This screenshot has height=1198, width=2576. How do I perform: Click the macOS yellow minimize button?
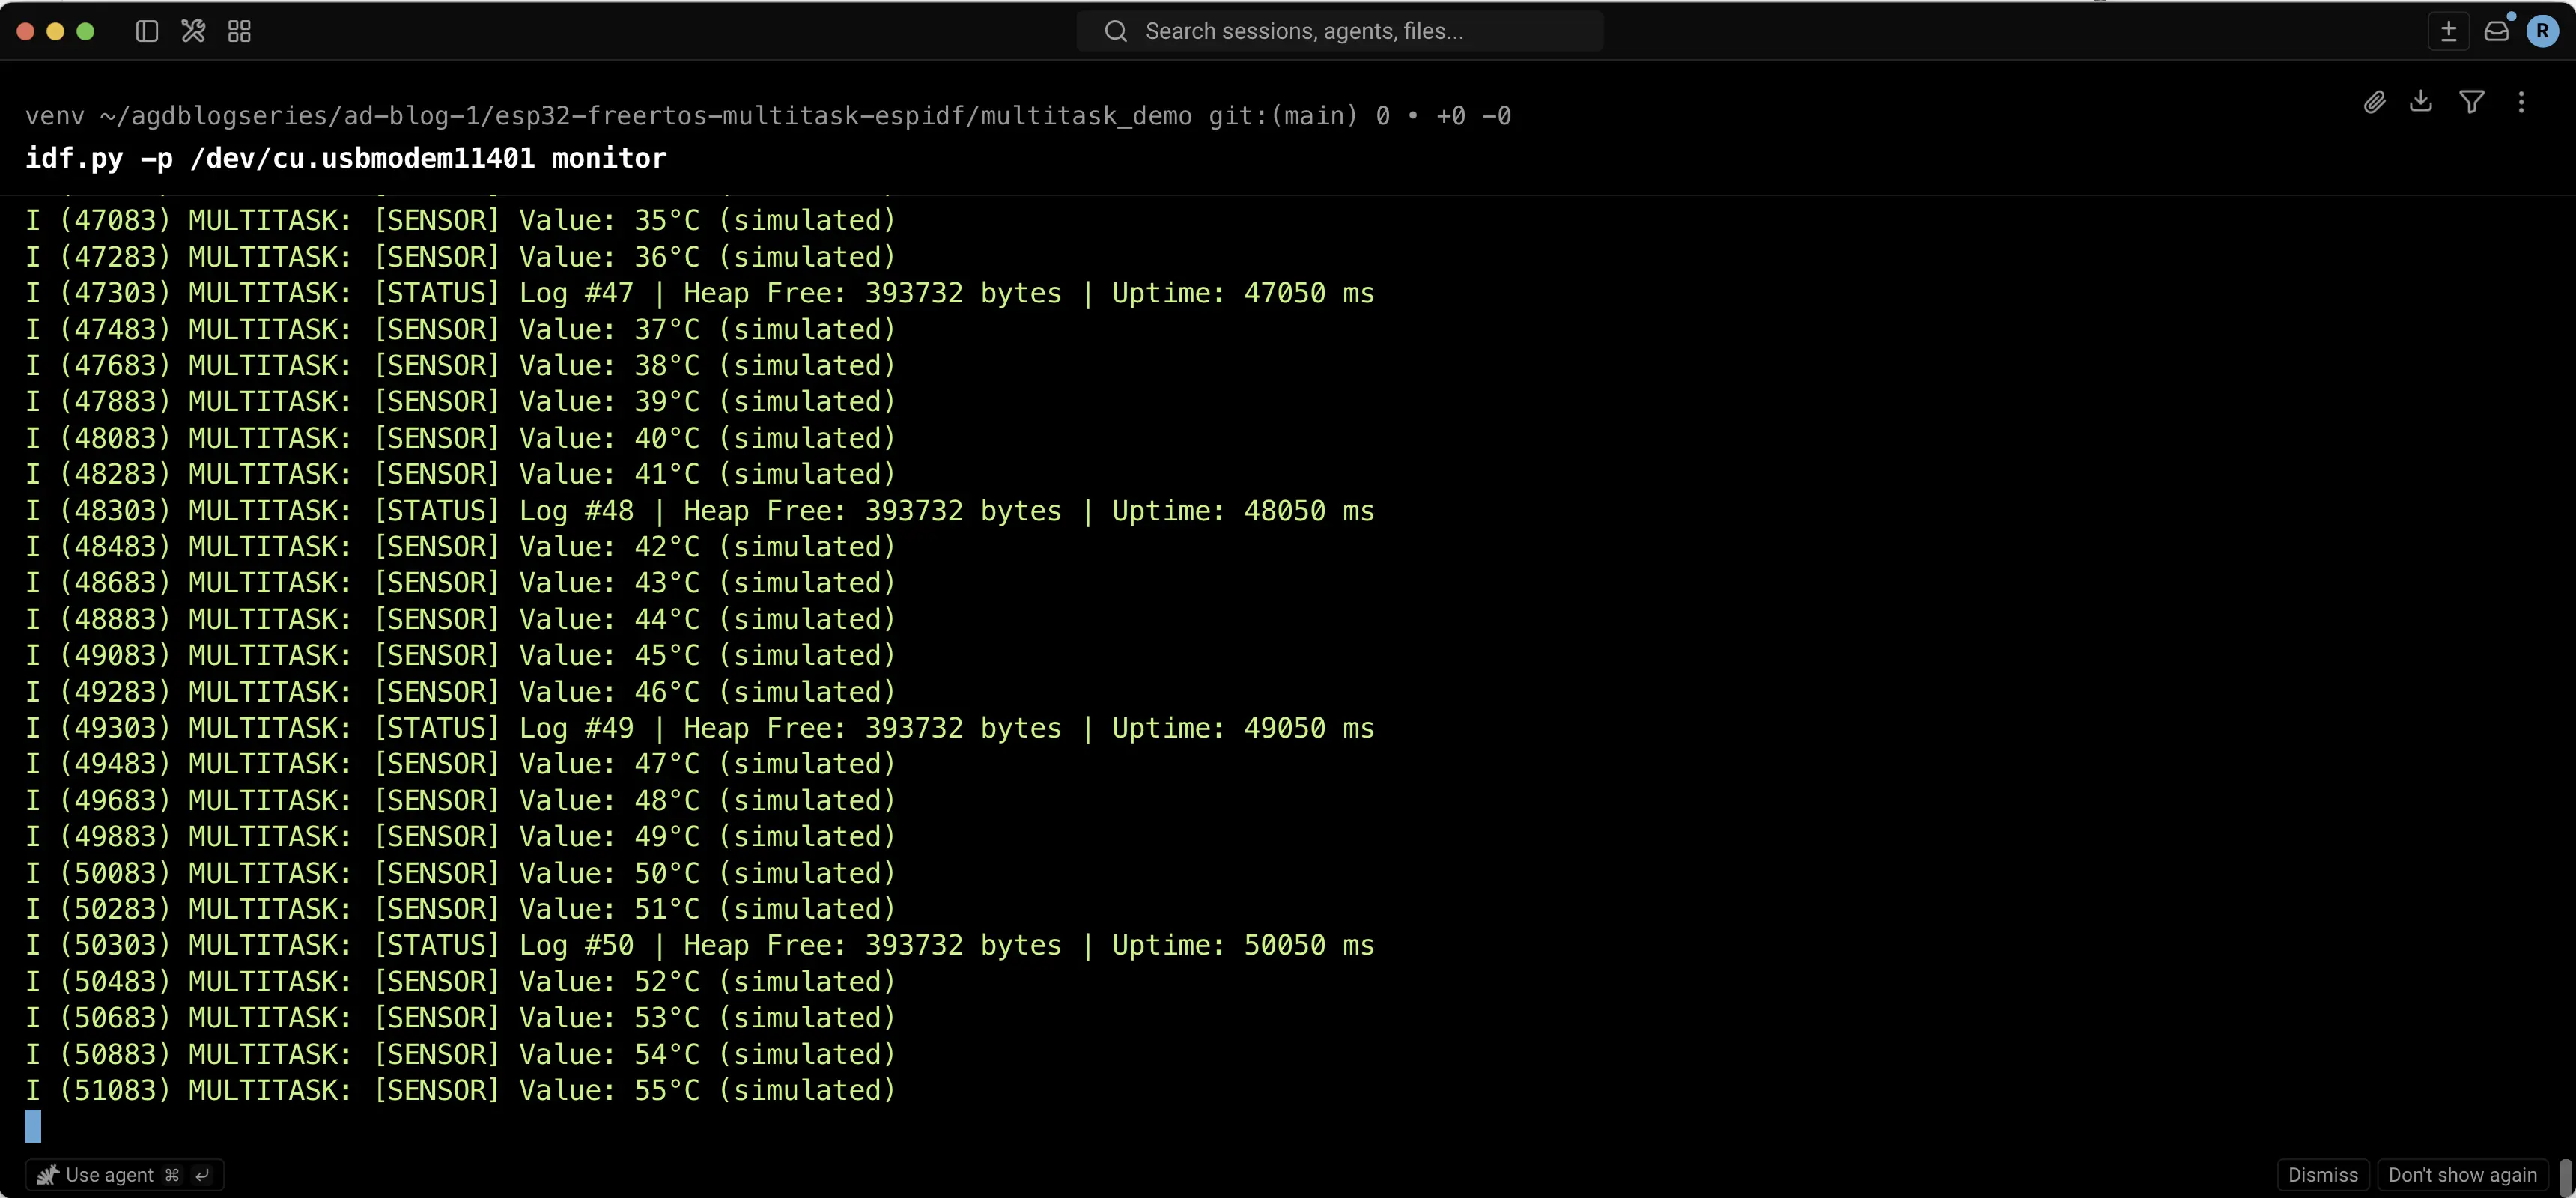point(56,31)
